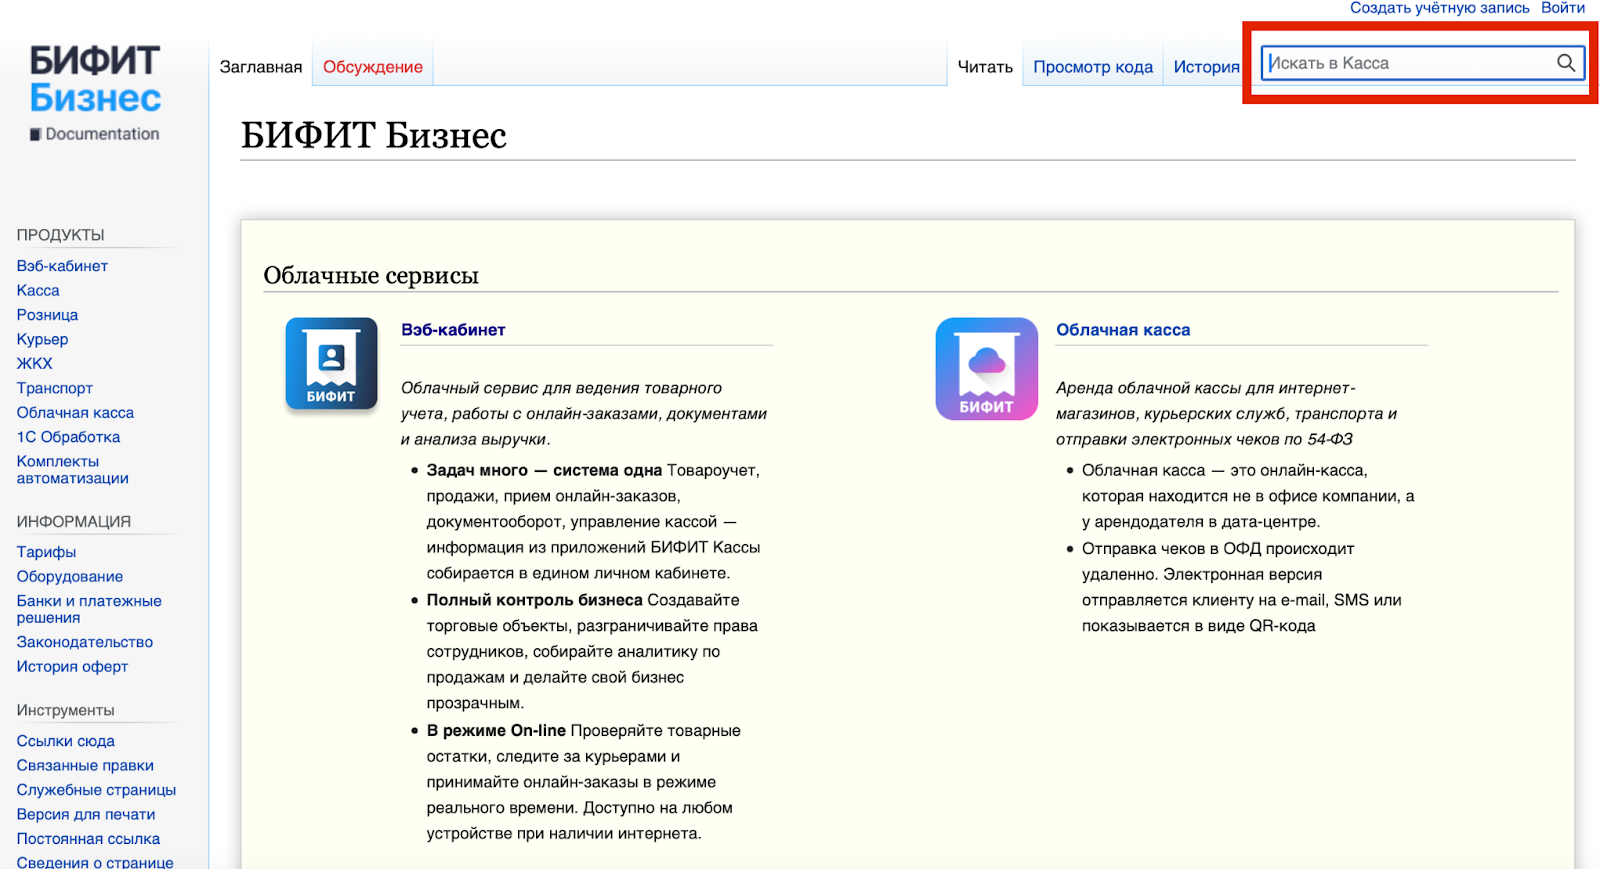Click Ссылки сюда tool link

click(x=65, y=741)
